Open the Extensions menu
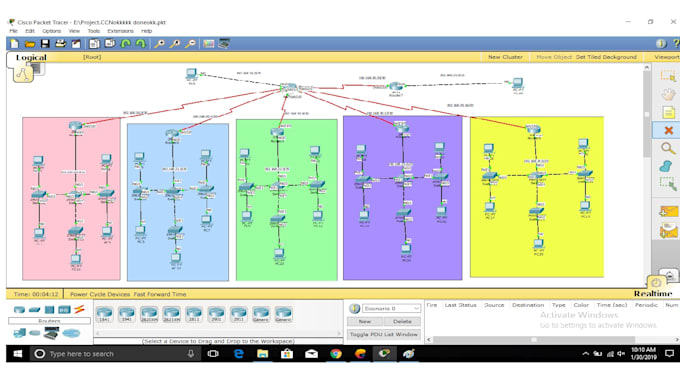Screen dimensions: 680x382 (120, 31)
